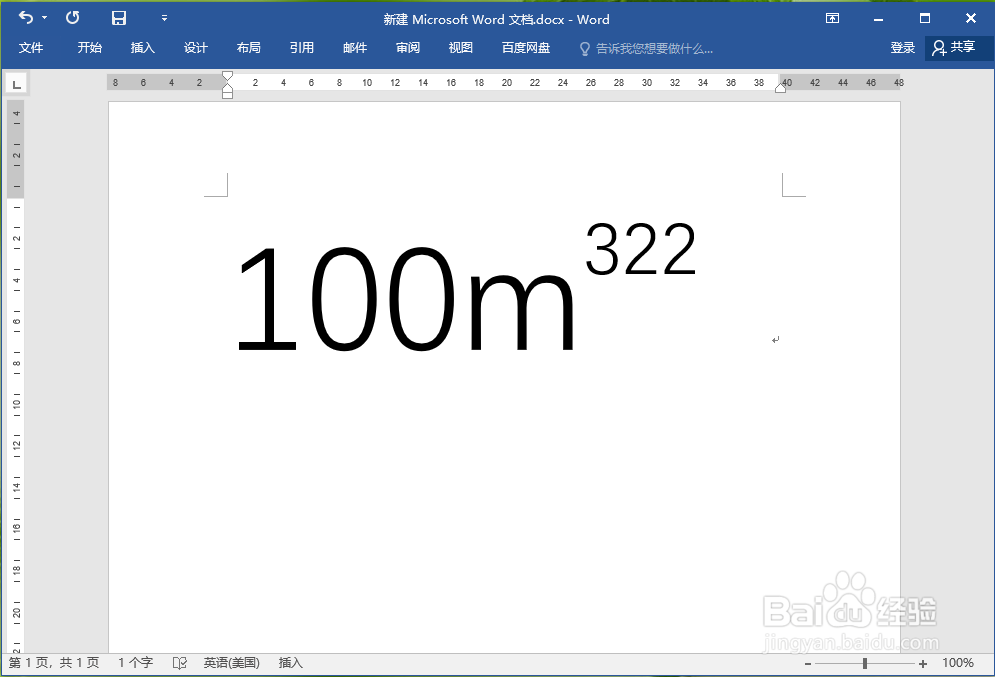Switch to the 插入 (Insert) ribbon tab
Viewport: 995px width, 677px height.
coord(142,47)
